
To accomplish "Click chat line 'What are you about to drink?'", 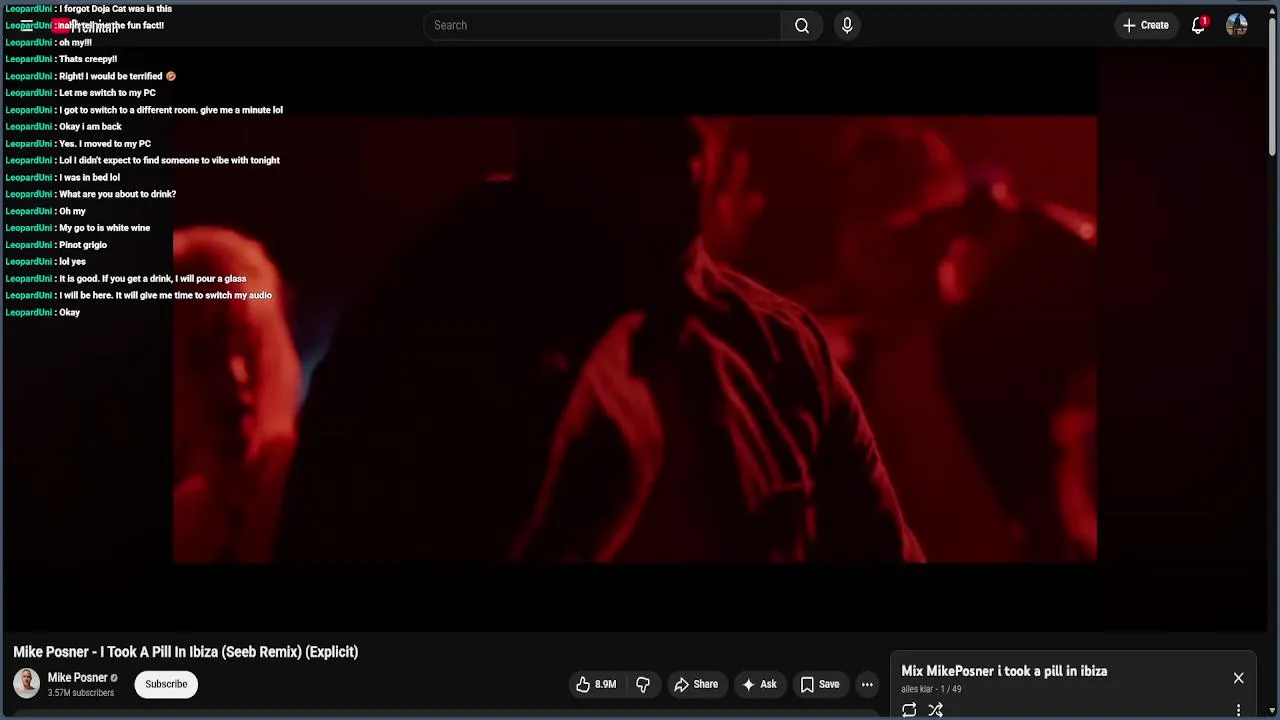I will tap(117, 194).
